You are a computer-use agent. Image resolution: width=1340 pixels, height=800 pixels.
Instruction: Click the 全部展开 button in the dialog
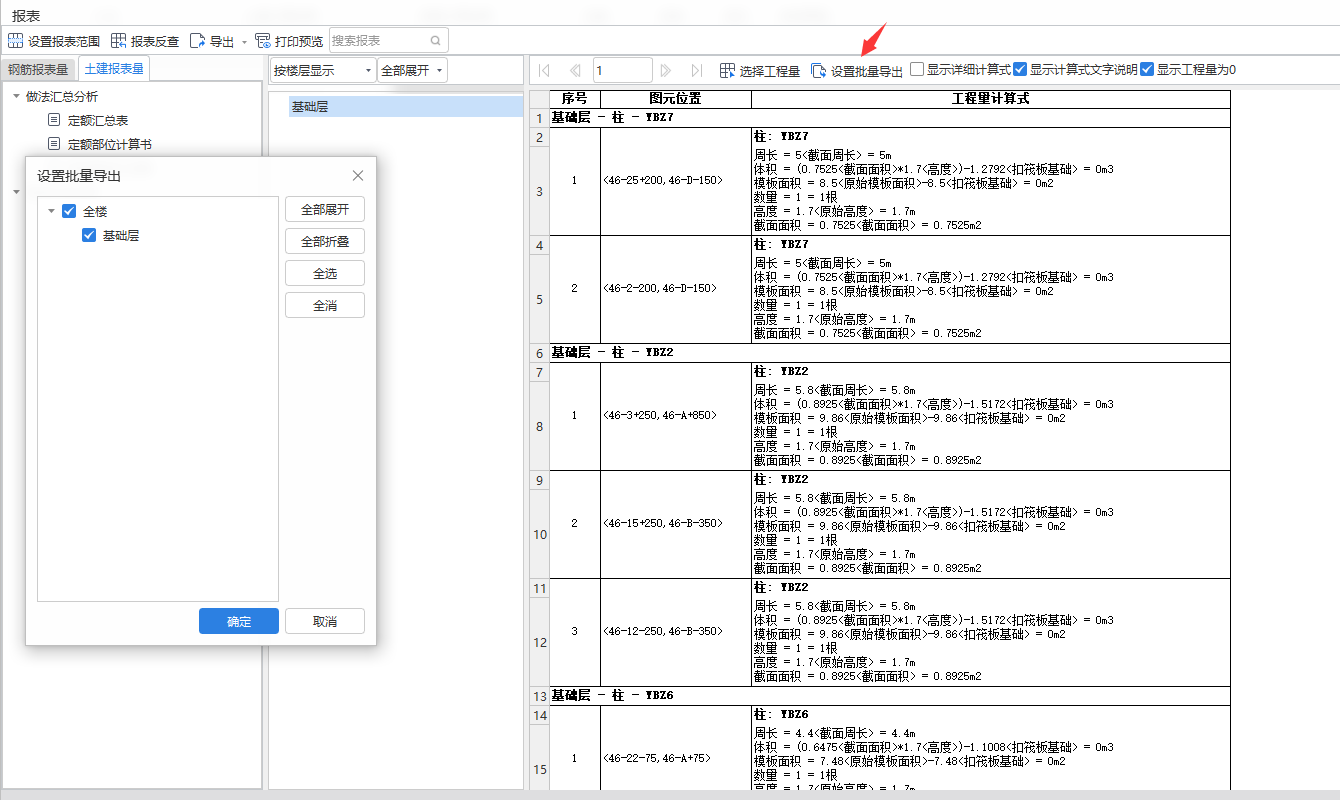(x=325, y=210)
